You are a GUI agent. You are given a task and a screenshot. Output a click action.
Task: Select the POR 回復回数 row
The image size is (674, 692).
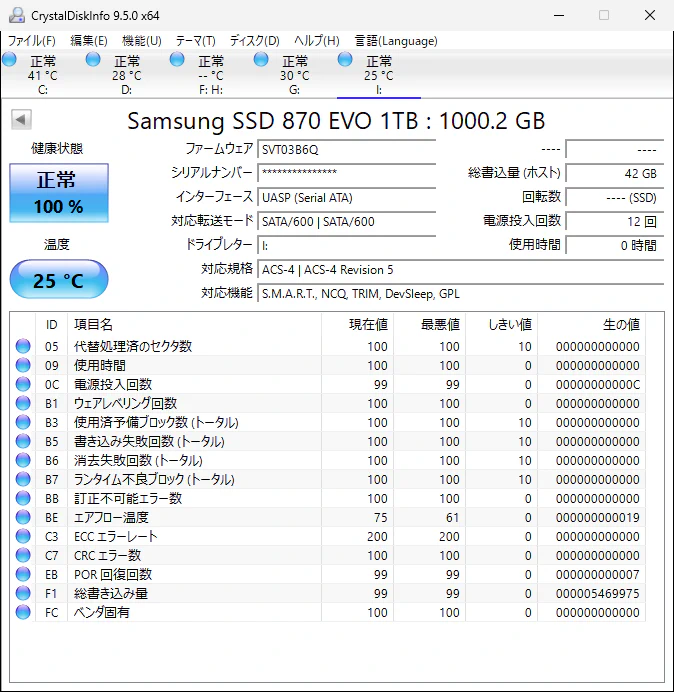click(x=328, y=574)
